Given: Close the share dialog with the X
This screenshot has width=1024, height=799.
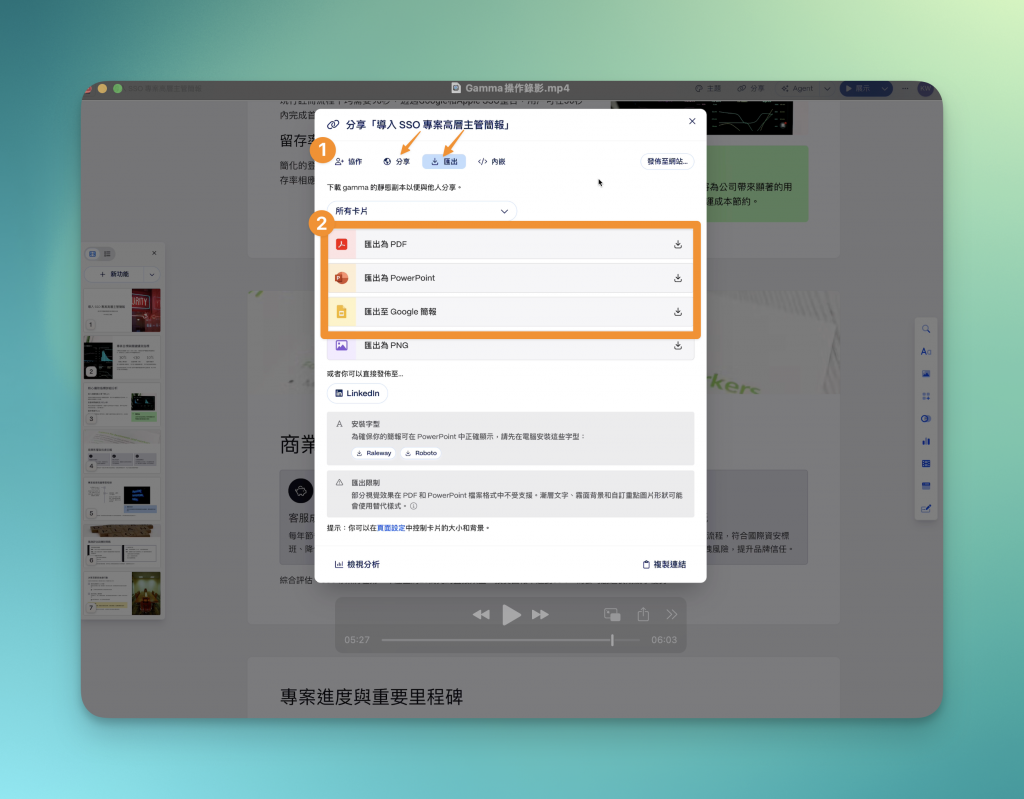Looking at the screenshot, I should (x=692, y=122).
